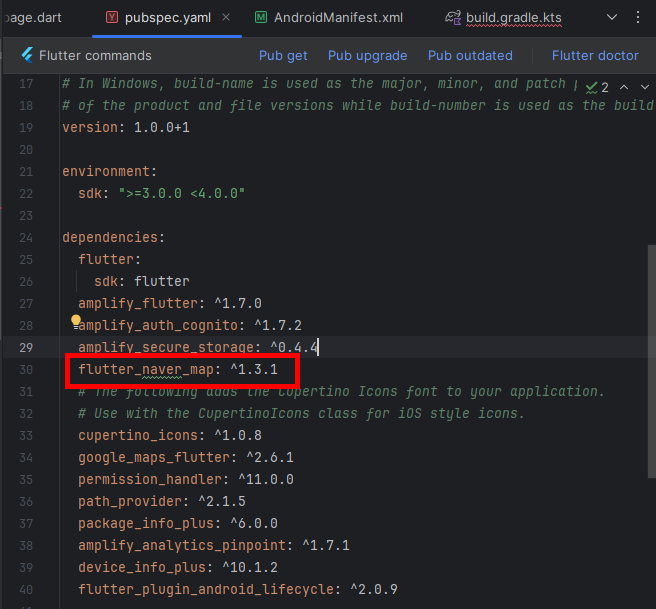Click the comment 'In Windows, build-name is used'

(x=318, y=84)
